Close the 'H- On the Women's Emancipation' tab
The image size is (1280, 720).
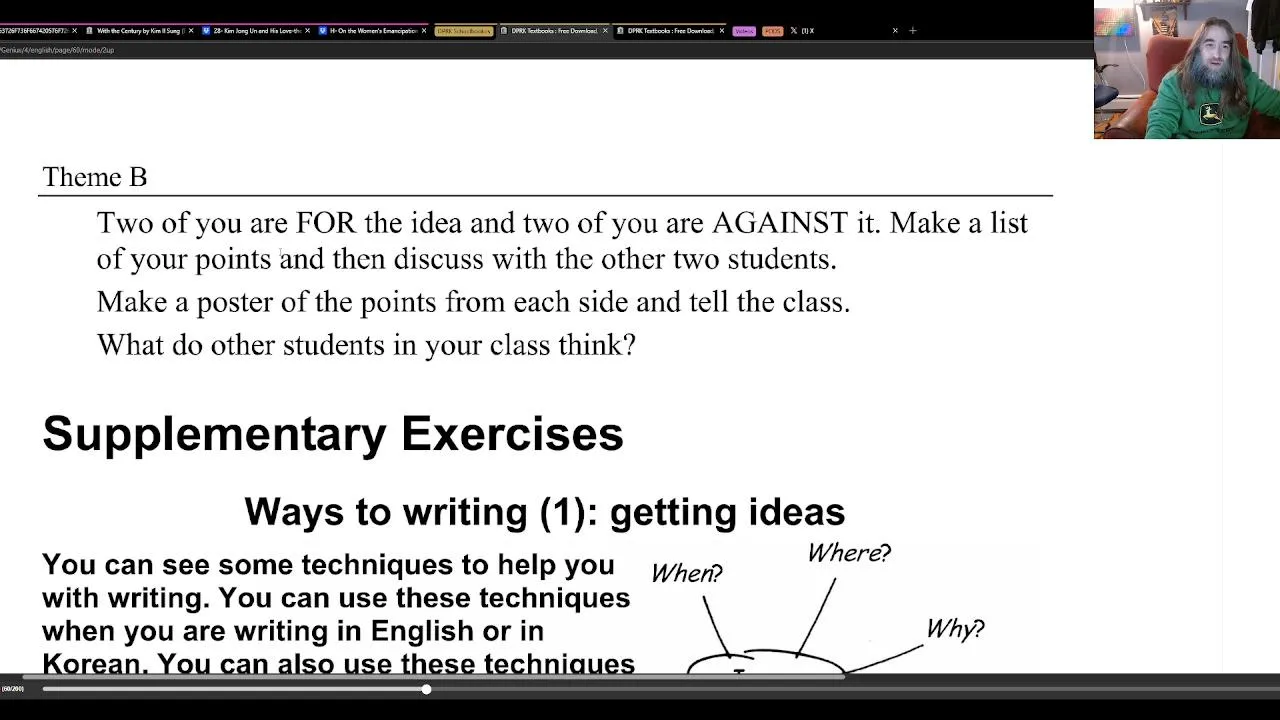pos(424,31)
